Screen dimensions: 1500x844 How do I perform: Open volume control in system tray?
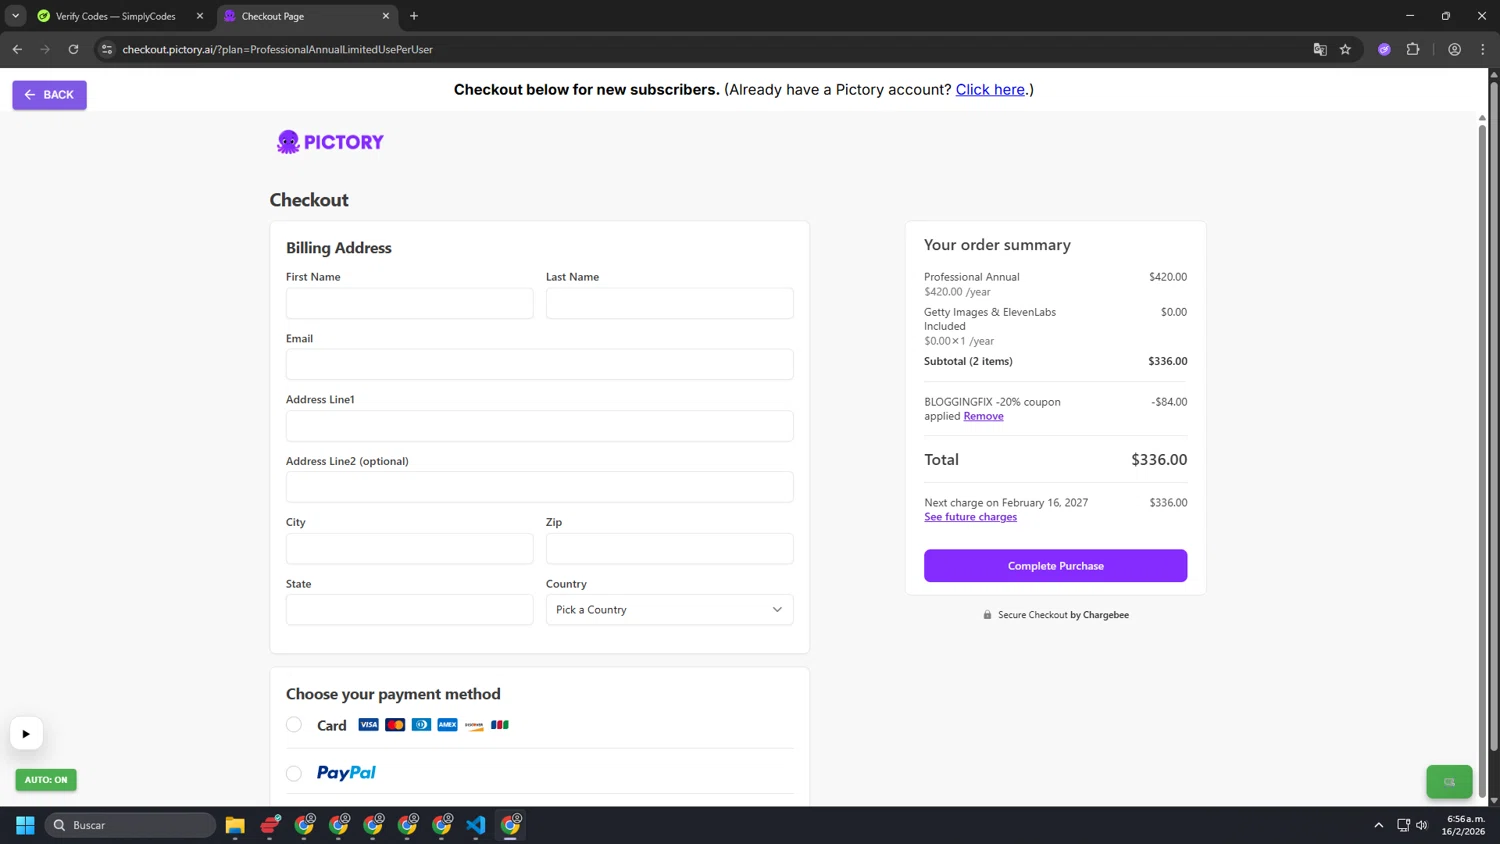pos(1422,825)
